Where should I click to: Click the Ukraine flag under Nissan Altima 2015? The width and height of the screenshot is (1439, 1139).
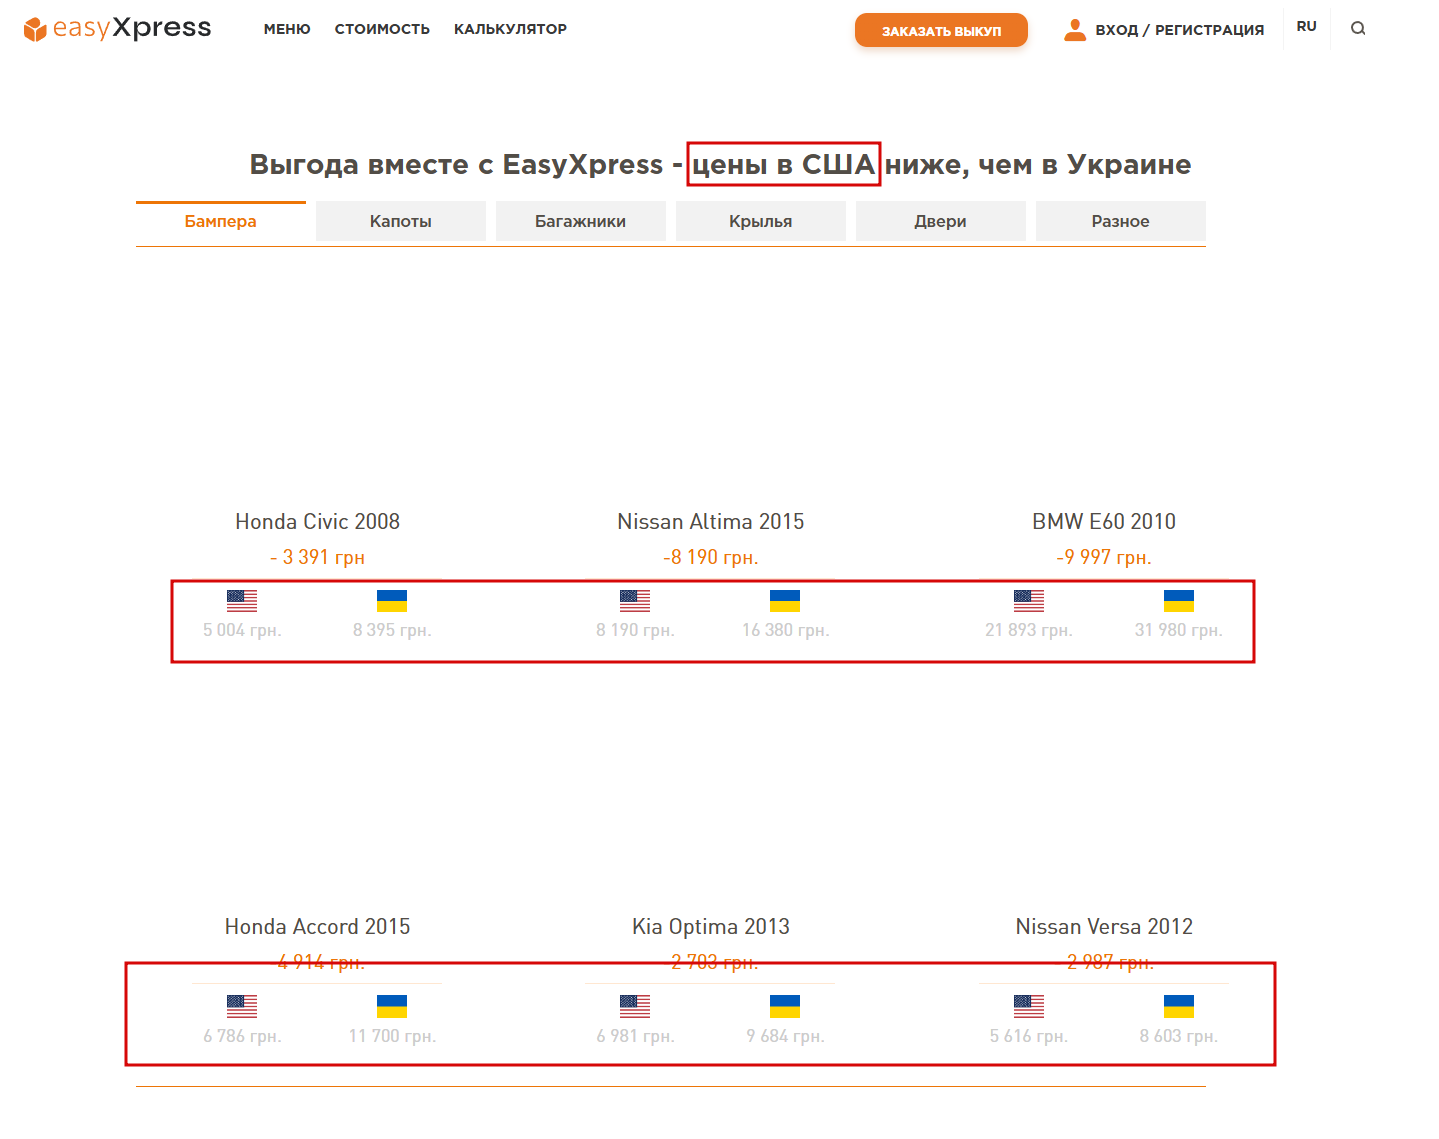coord(785,600)
